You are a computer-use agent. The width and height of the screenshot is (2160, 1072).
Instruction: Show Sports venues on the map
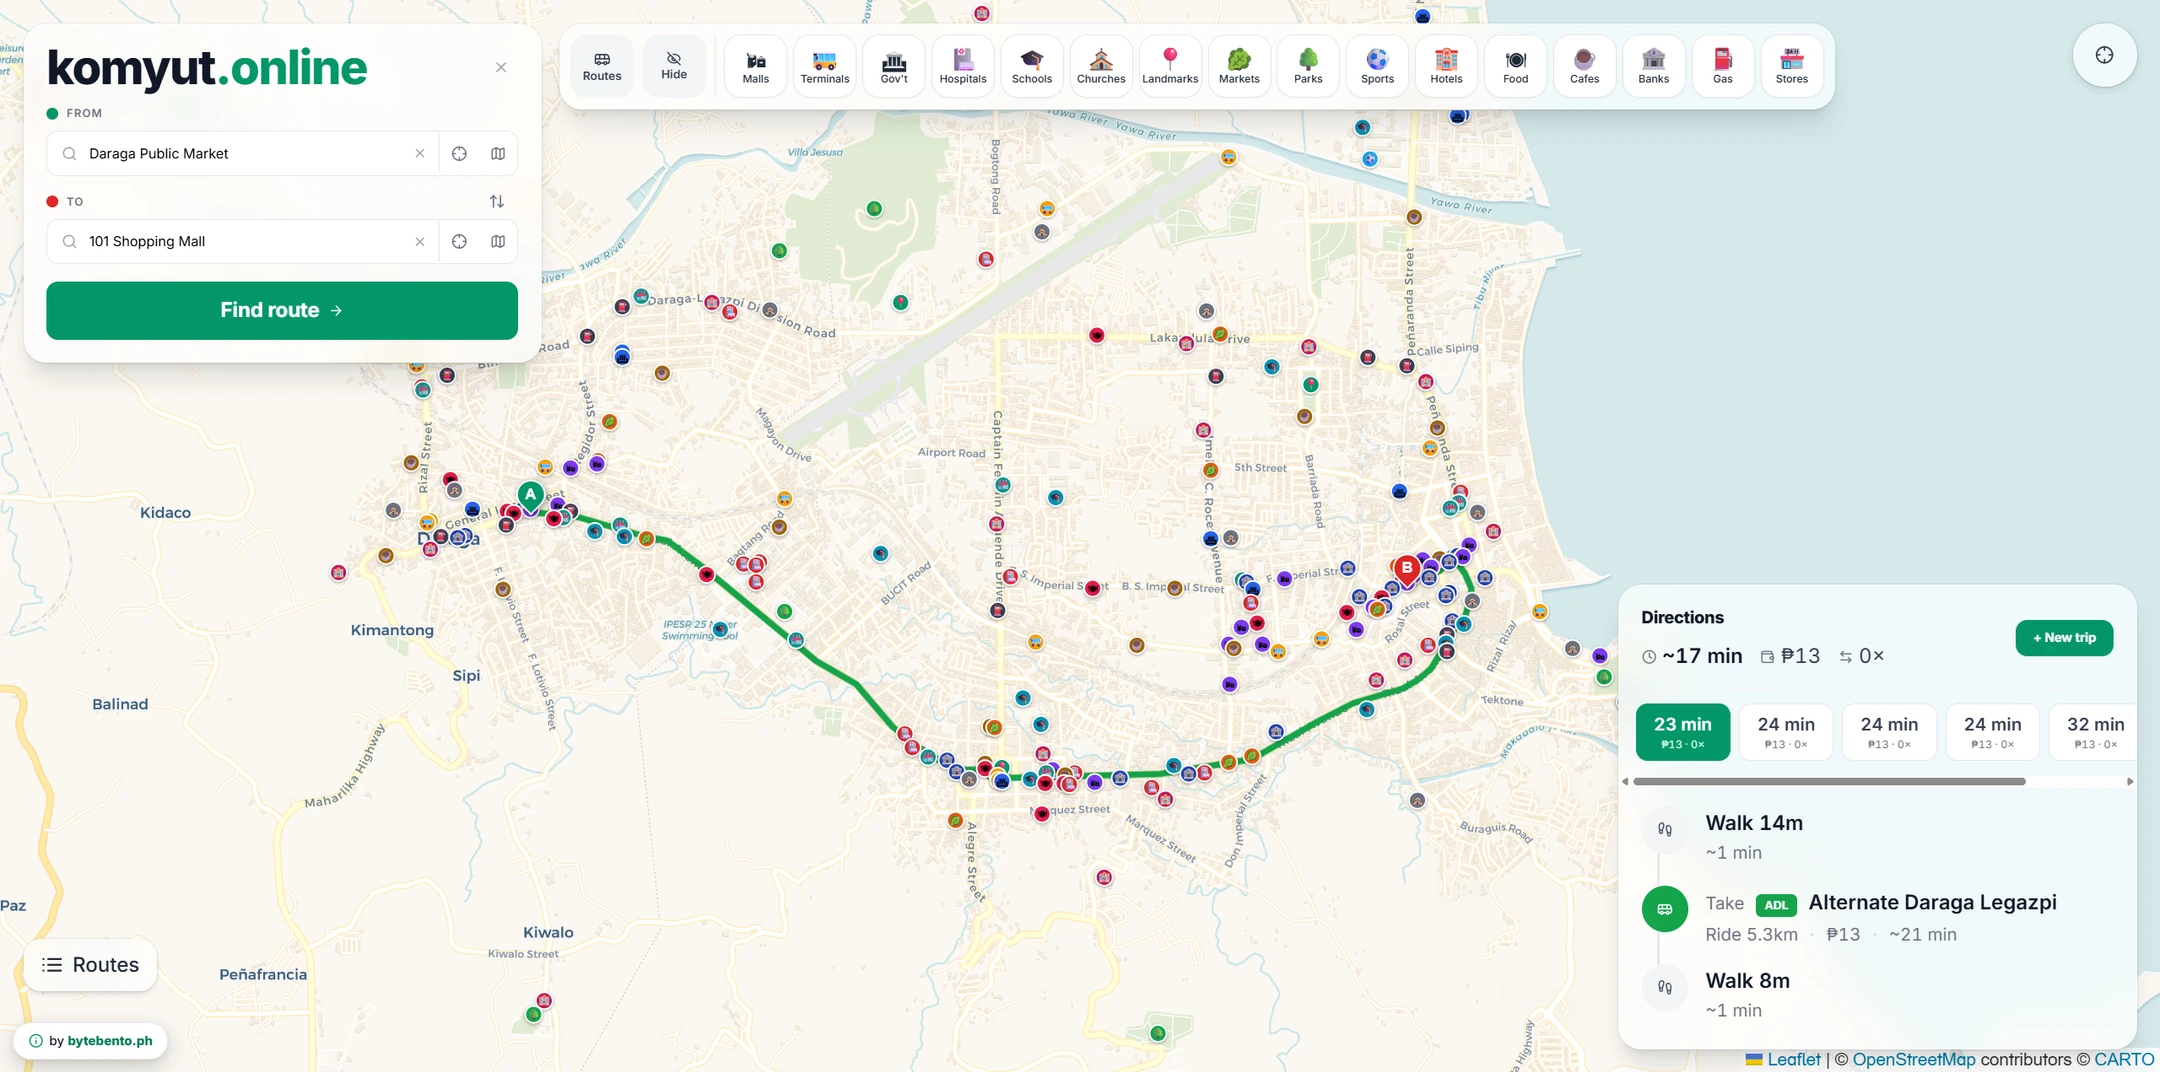pos(1377,66)
